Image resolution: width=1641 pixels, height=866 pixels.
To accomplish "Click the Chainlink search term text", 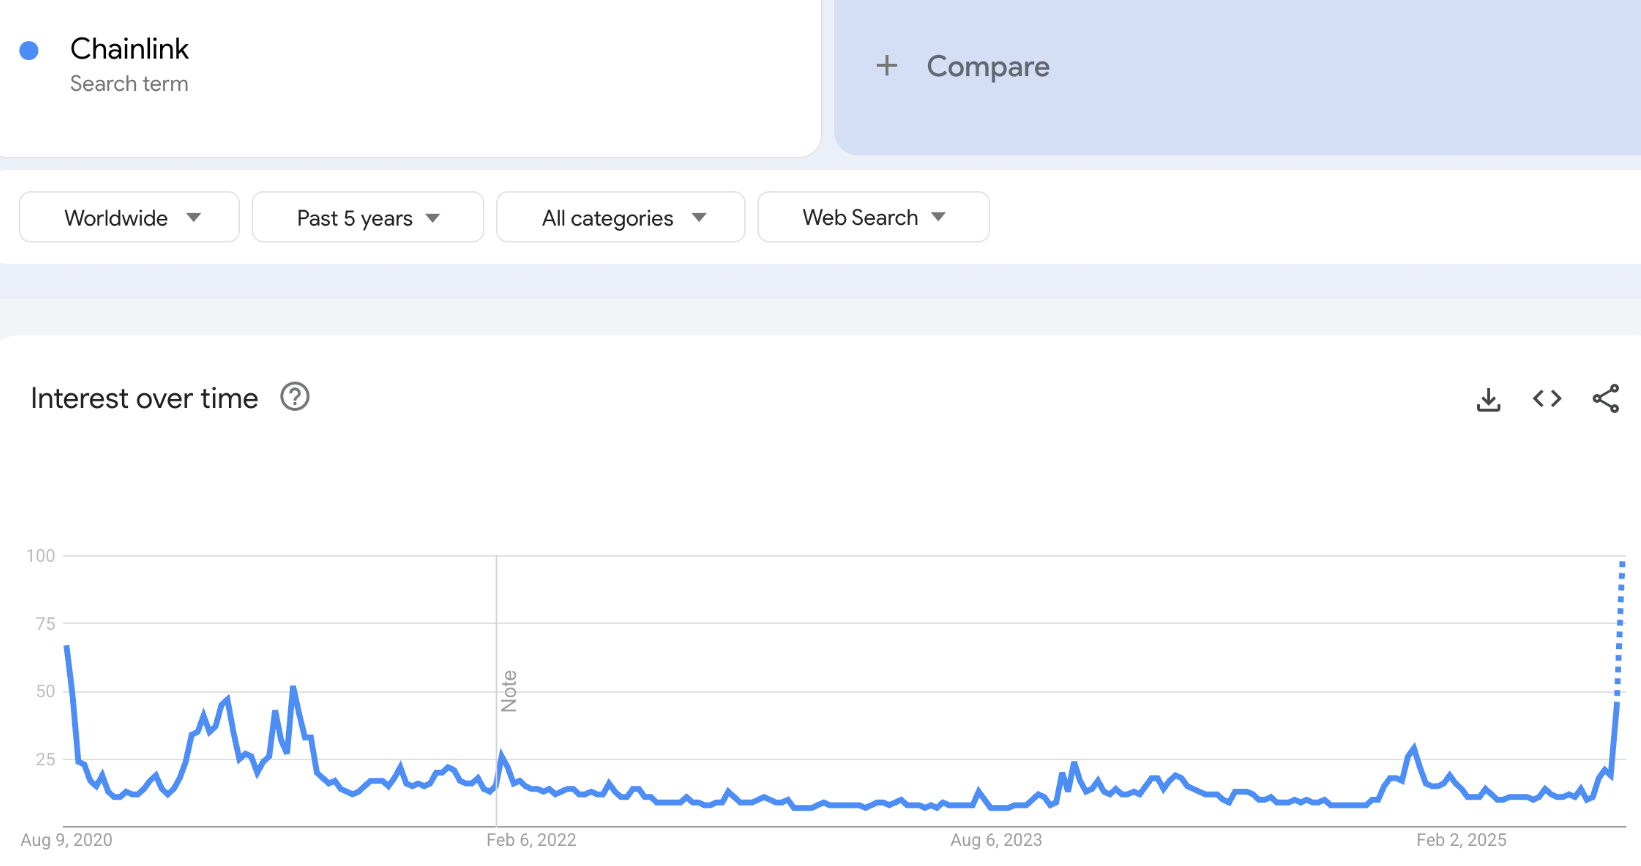I will coord(129,49).
